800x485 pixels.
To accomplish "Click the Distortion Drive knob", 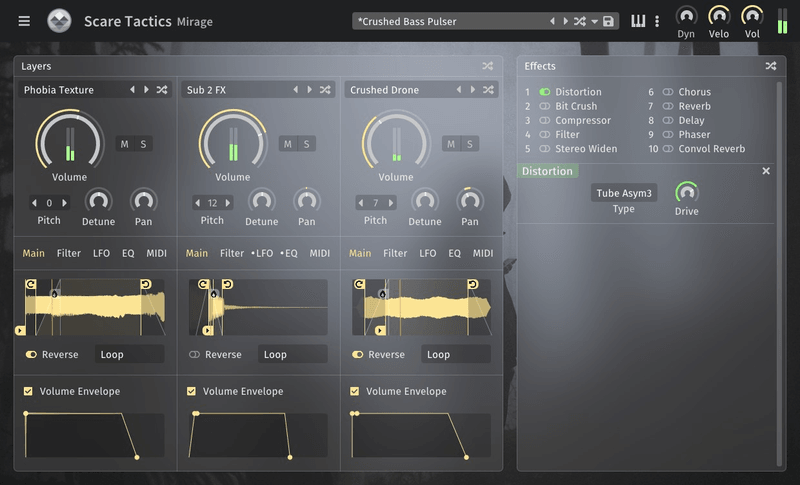I will pos(686,191).
